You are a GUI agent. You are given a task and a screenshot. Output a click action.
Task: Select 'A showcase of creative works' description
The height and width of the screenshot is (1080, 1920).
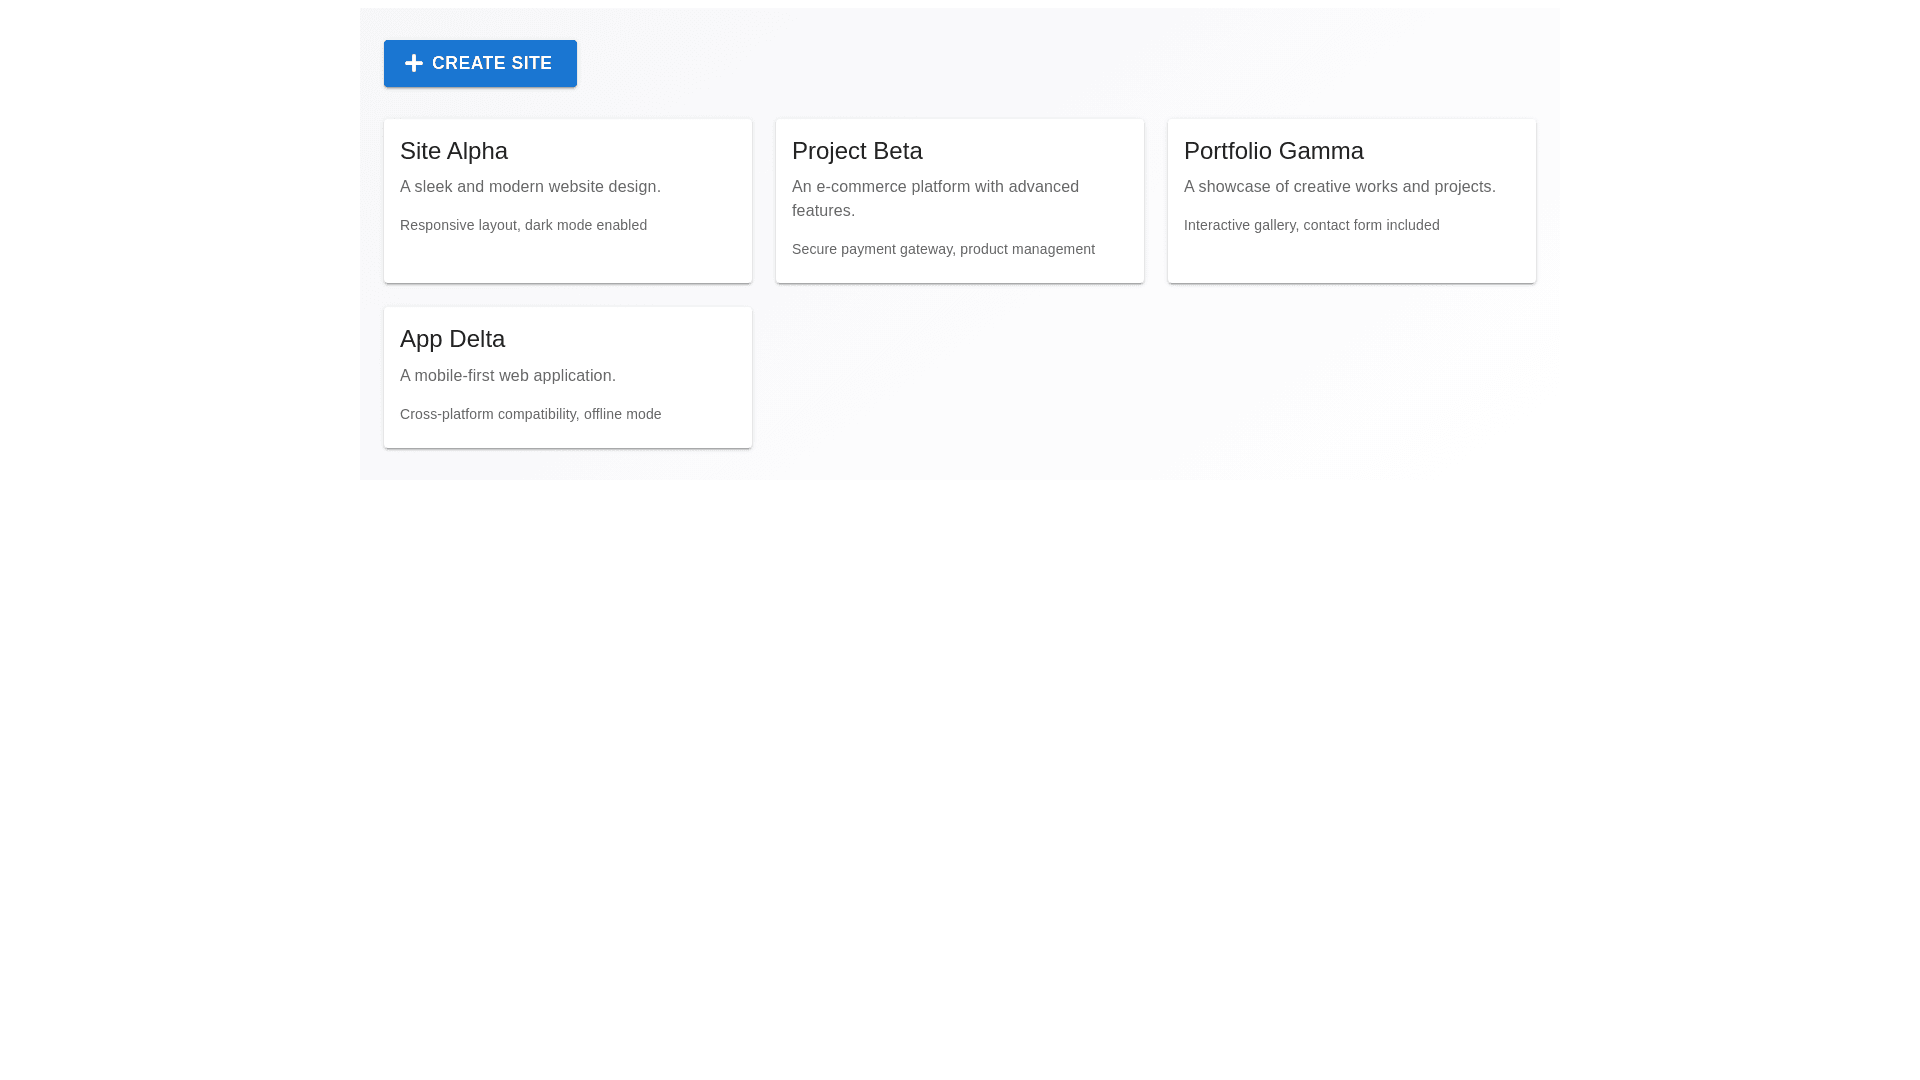tap(1339, 187)
